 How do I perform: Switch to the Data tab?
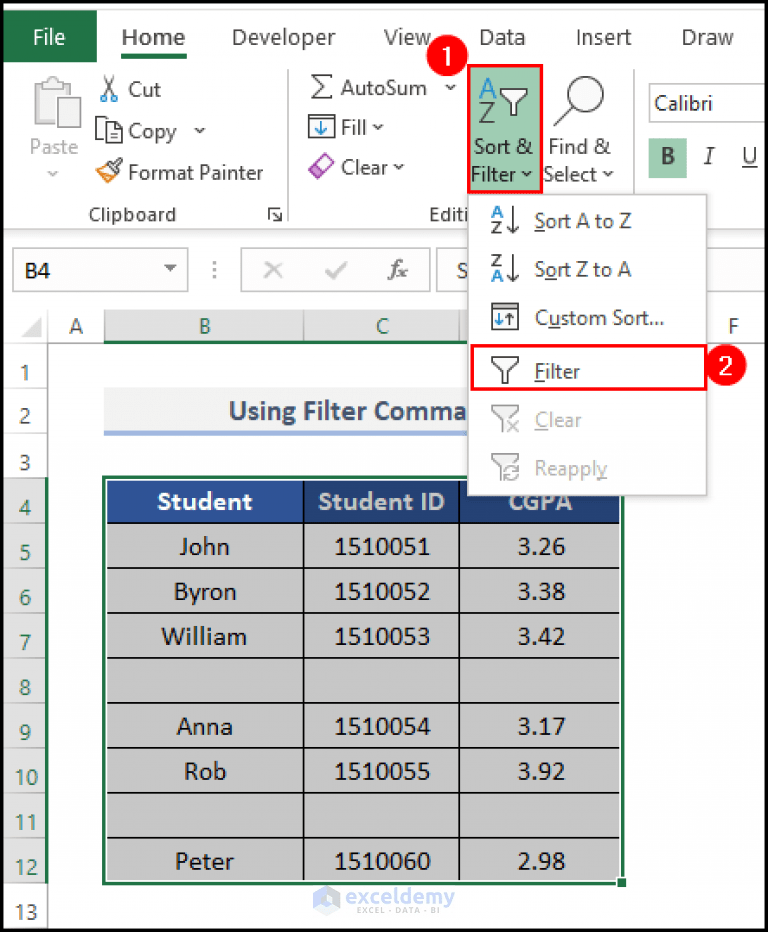502,37
